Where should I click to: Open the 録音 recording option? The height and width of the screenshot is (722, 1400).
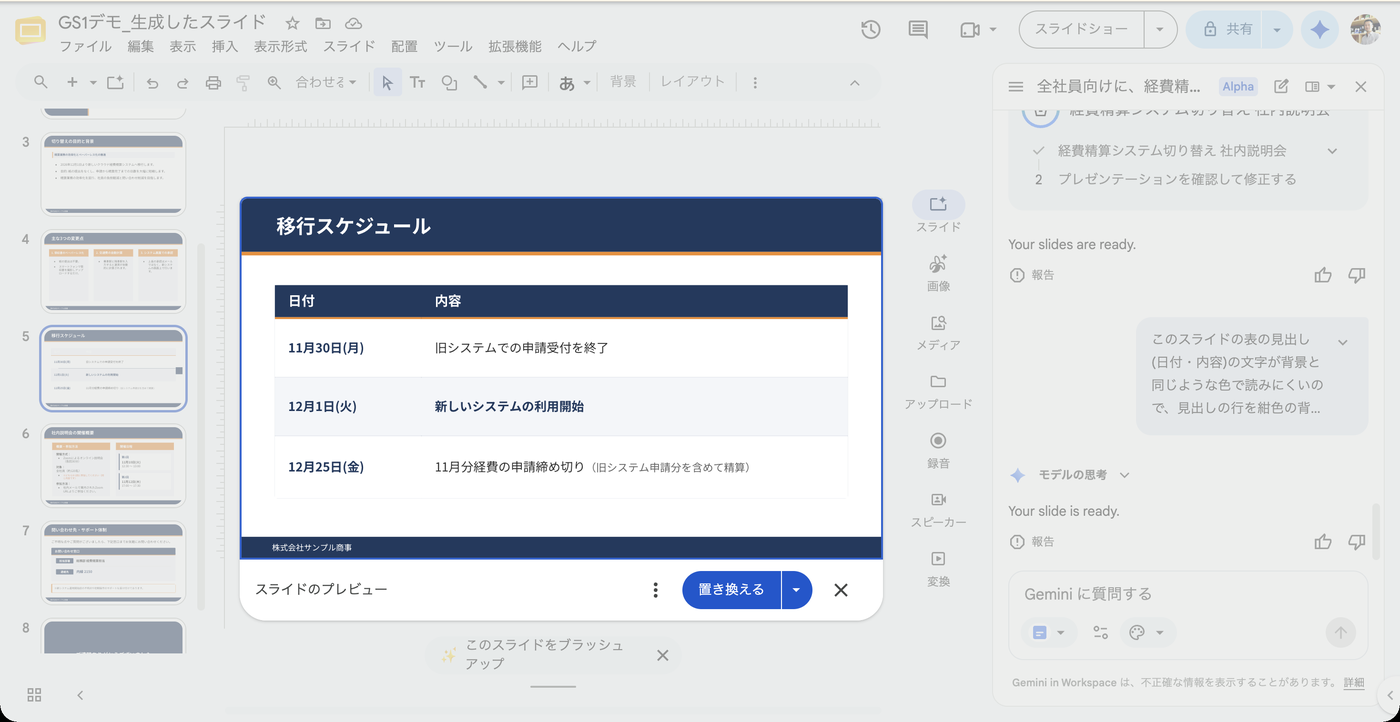point(938,449)
